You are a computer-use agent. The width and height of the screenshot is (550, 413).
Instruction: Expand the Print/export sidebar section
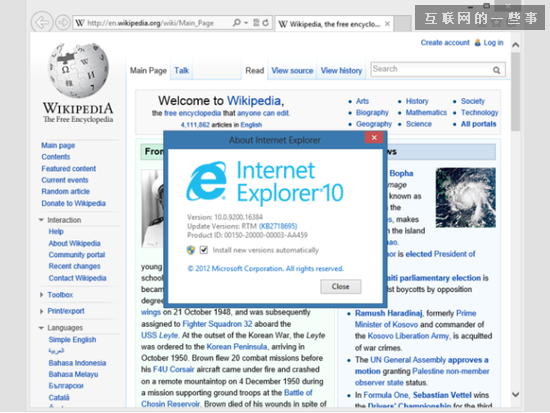[41, 311]
